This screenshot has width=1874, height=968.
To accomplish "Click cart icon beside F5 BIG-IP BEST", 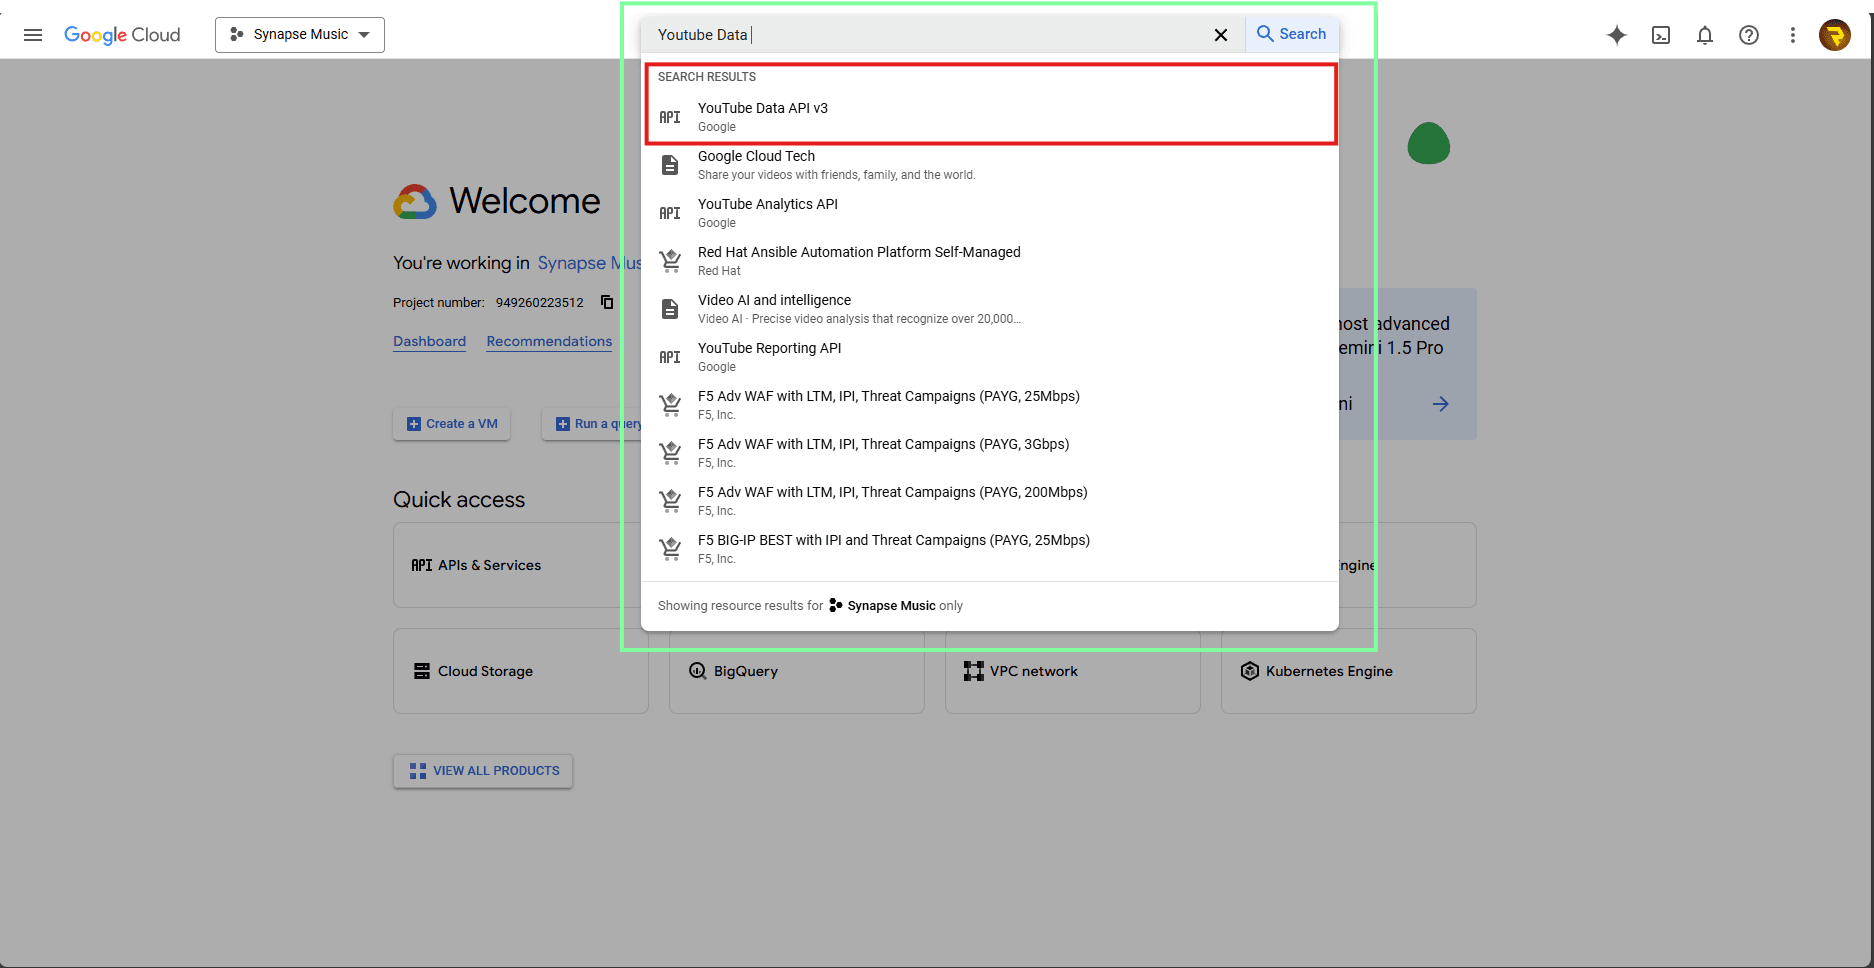I will (670, 549).
